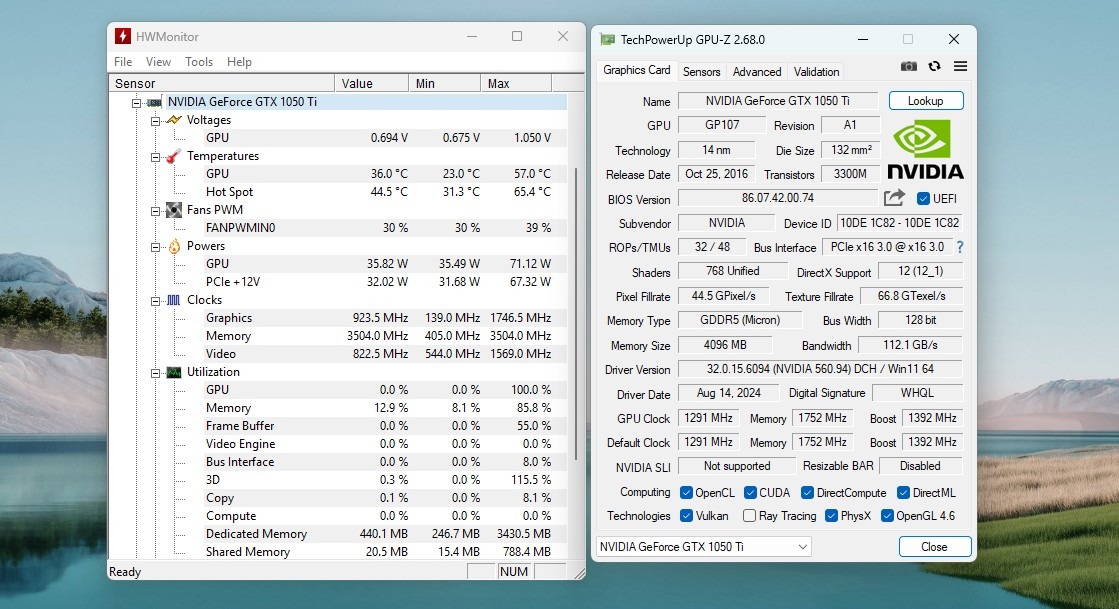The image size is (1119, 609).
Task: Collapse the Temperatures tree section
Action: pos(155,156)
